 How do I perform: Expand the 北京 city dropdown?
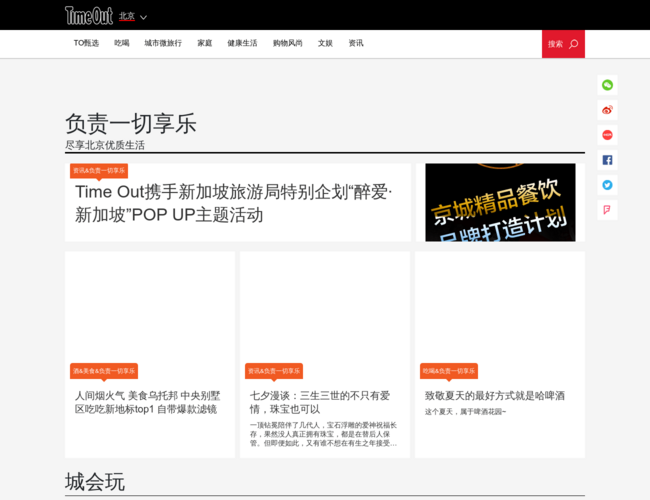pyautogui.click(x=133, y=17)
